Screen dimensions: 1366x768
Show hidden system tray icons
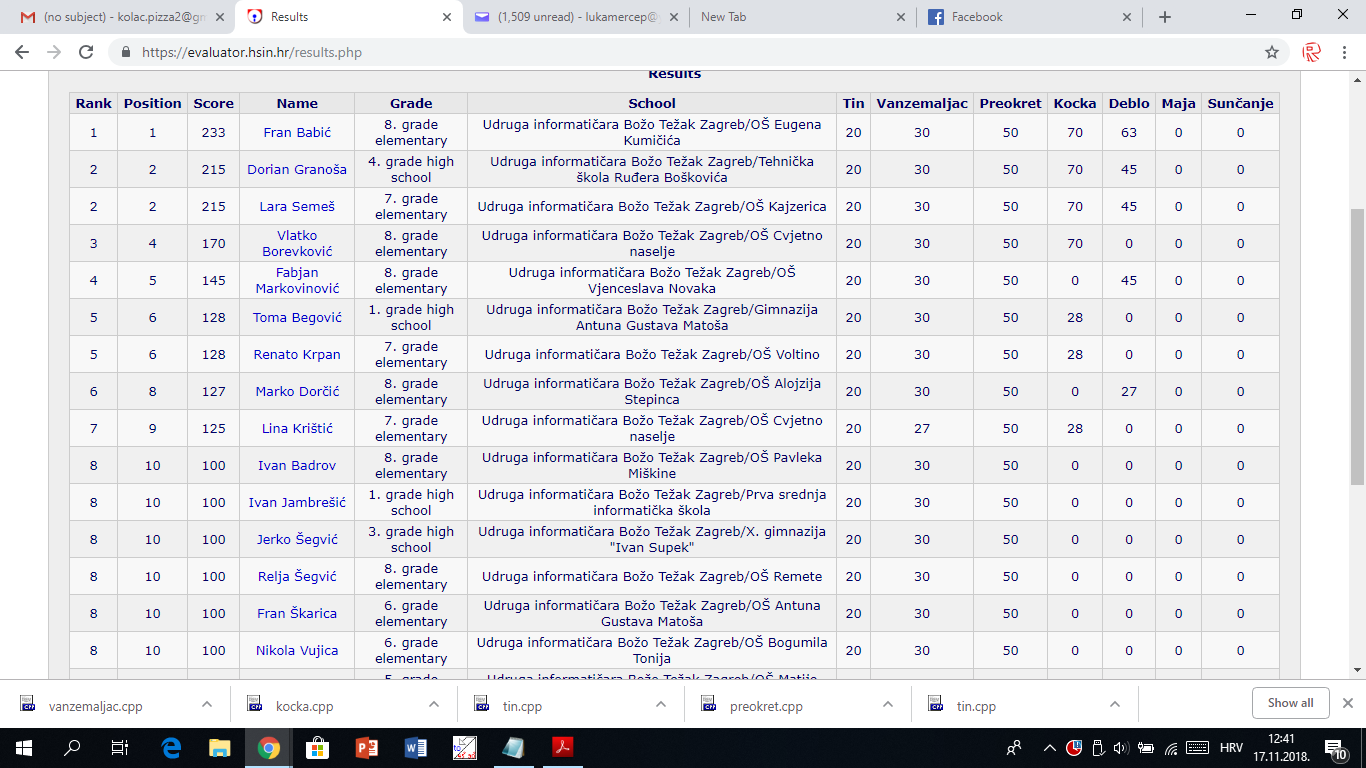tap(1049, 747)
